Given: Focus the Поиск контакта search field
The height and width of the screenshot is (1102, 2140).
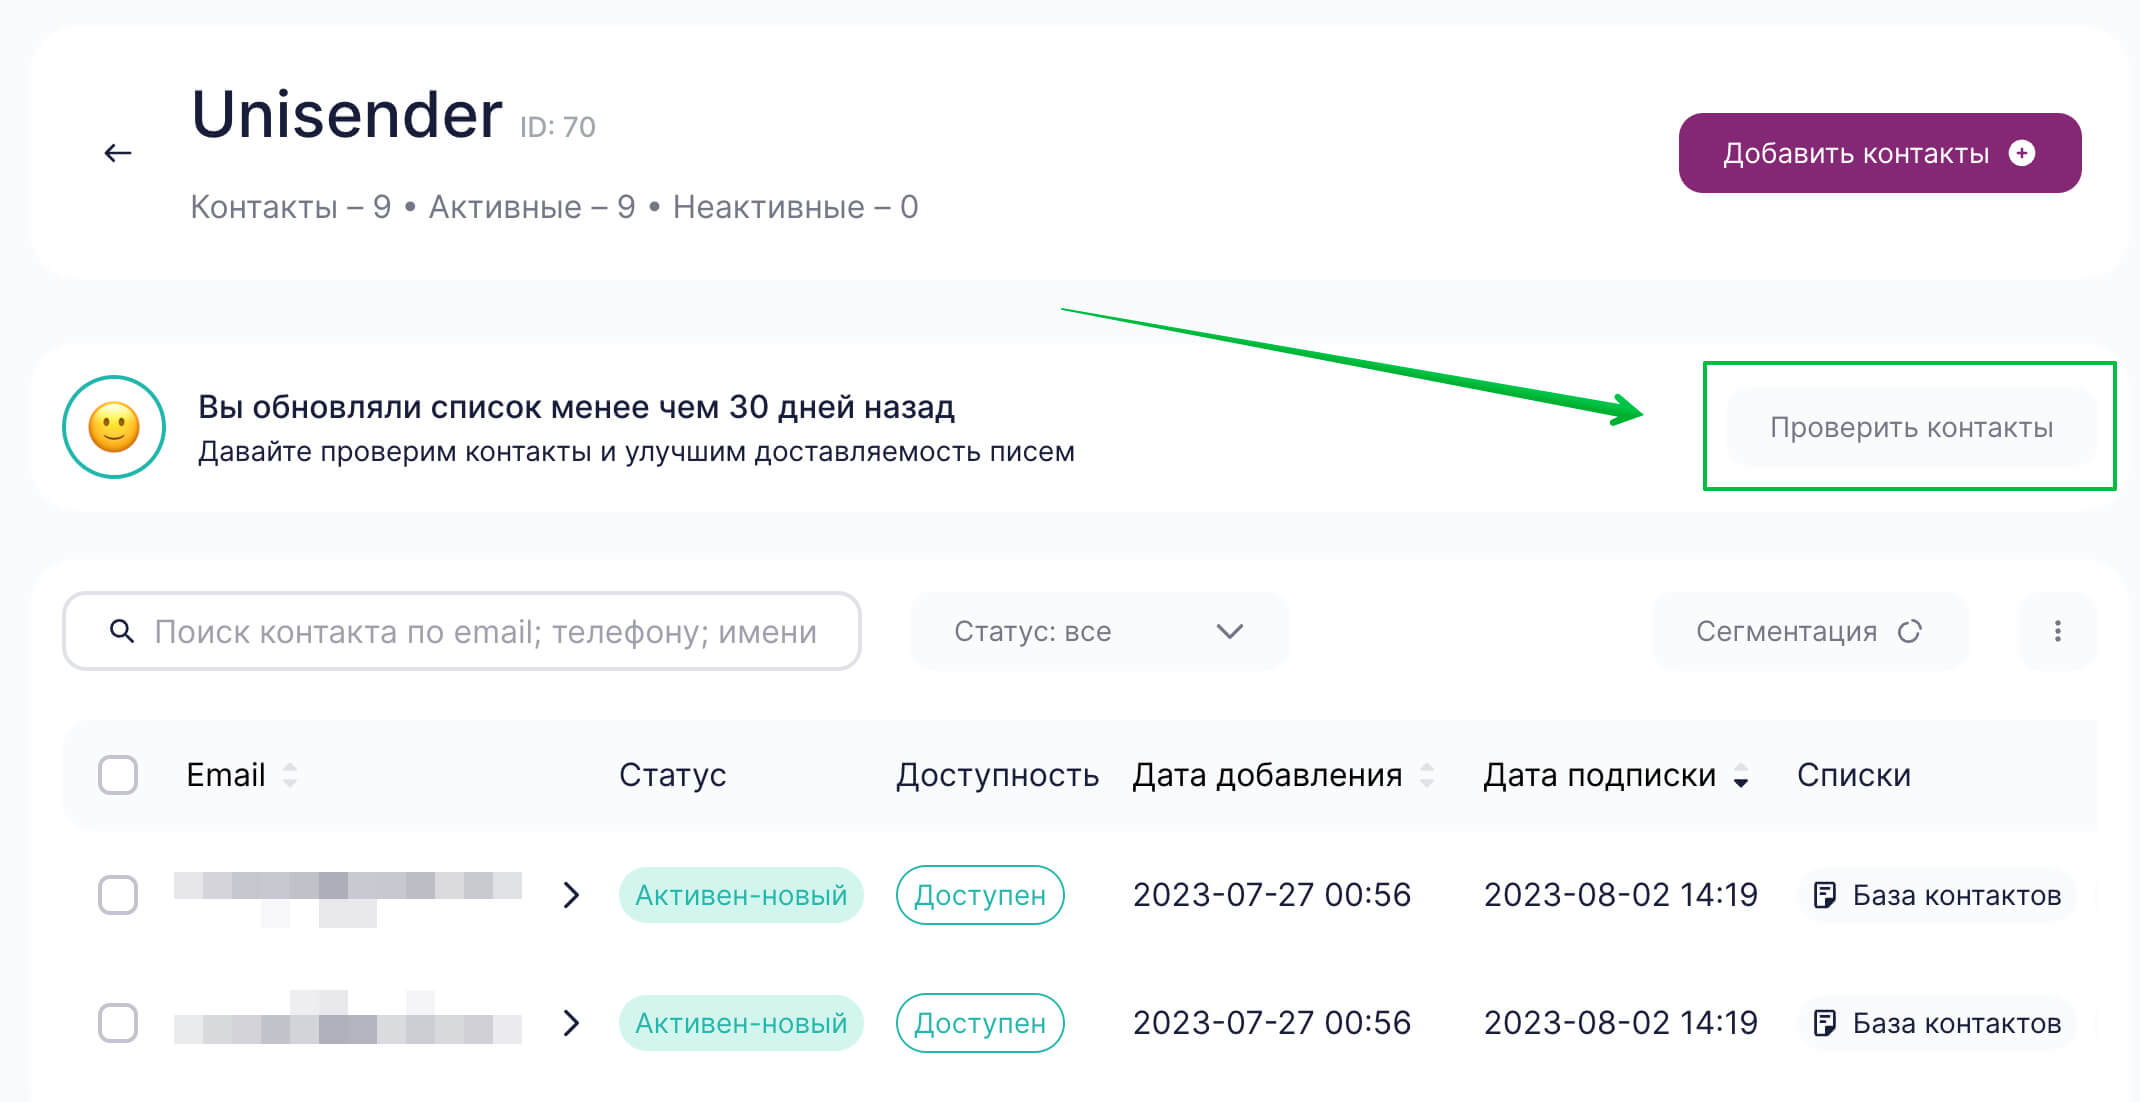Looking at the screenshot, I should click(x=462, y=631).
